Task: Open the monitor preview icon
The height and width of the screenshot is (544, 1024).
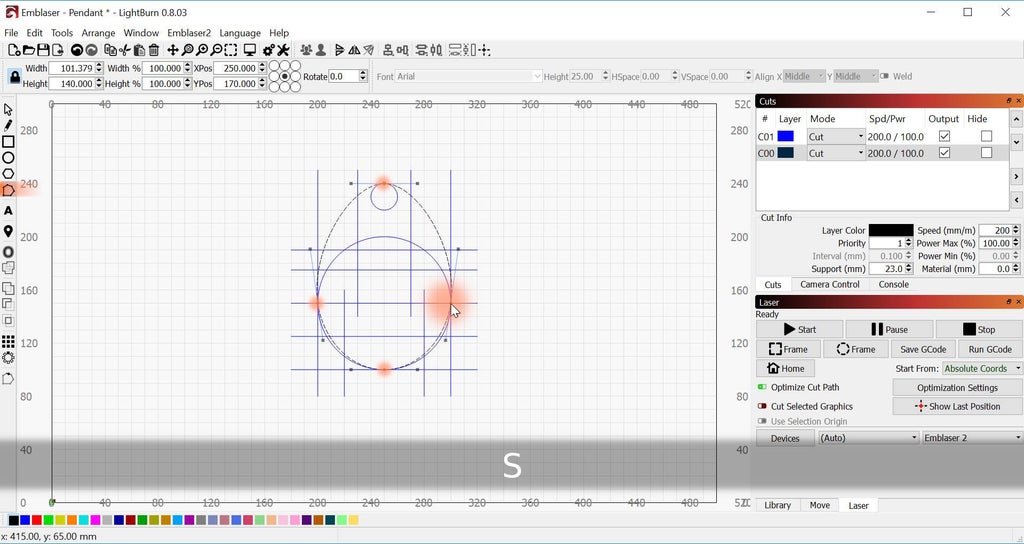Action: click(x=249, y=50)
